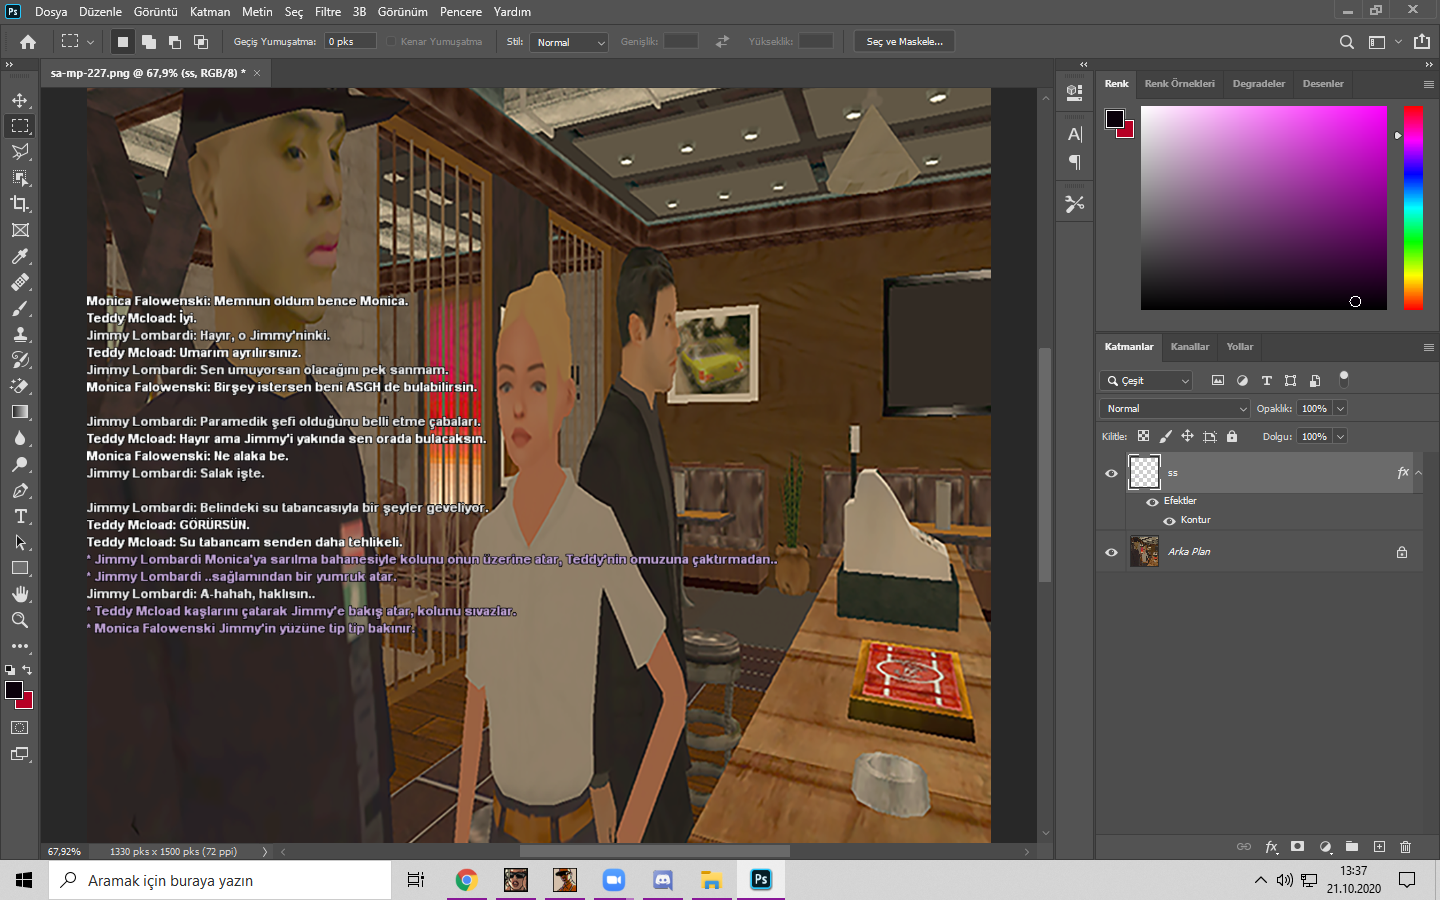Select the Dodge tool
This screenshot has height=900, width=1440.
pos(20,464)
